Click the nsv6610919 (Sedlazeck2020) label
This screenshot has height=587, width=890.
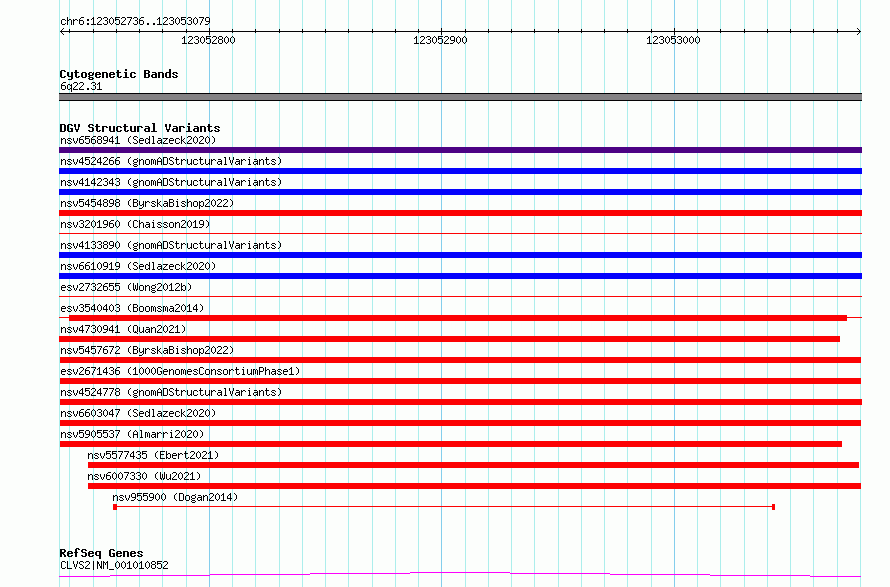(x=138, y=266)
